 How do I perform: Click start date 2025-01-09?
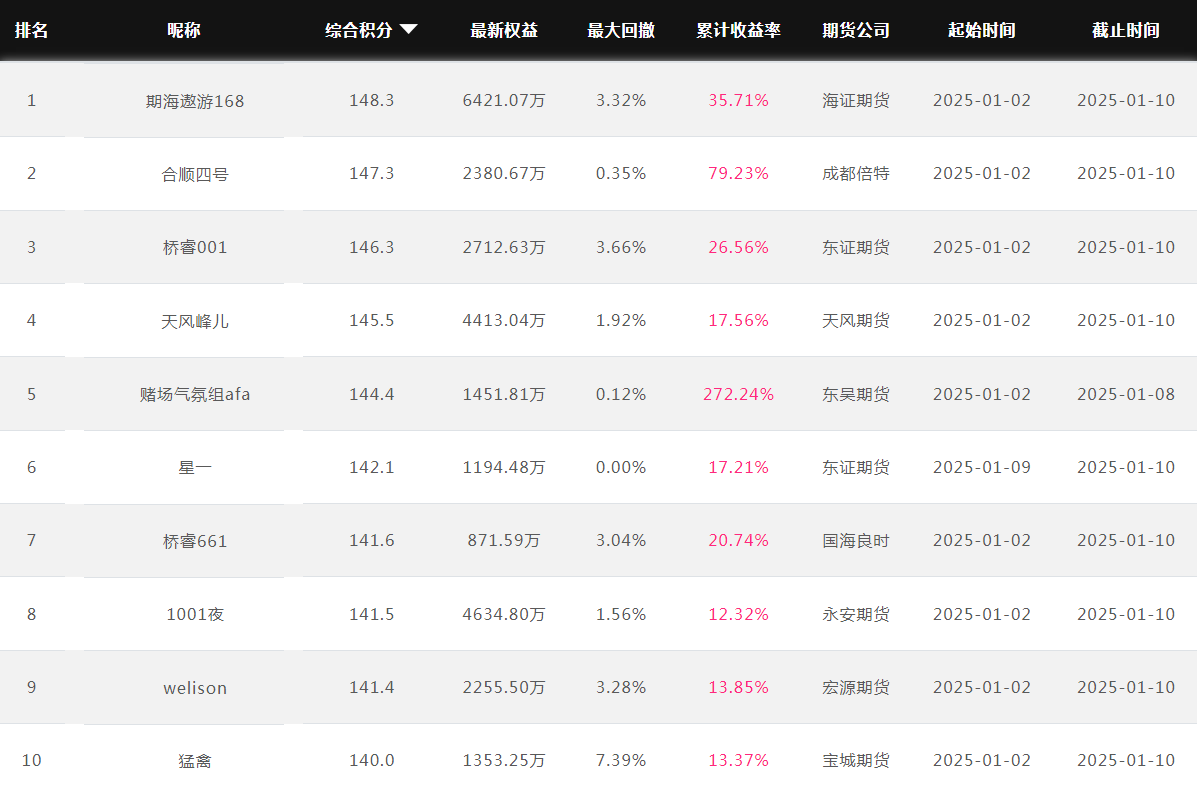click(x=982, y=468)
